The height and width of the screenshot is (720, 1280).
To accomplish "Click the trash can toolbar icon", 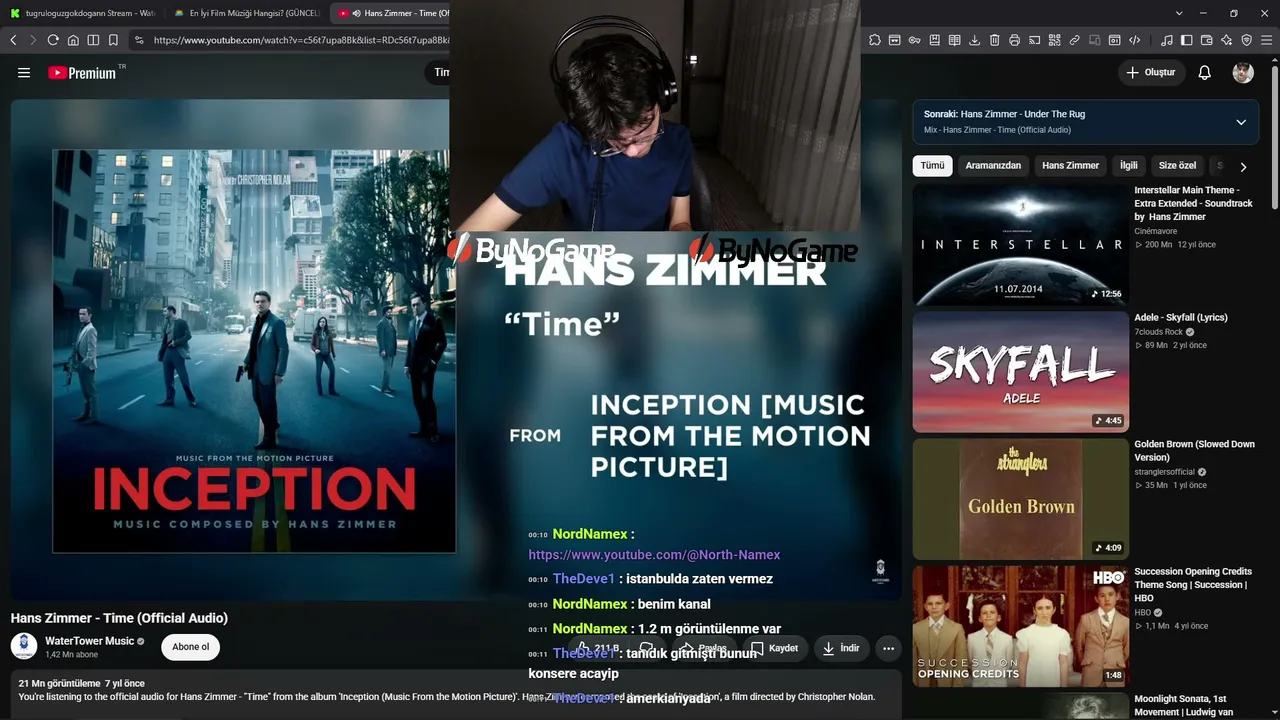I will click(995, 40).
